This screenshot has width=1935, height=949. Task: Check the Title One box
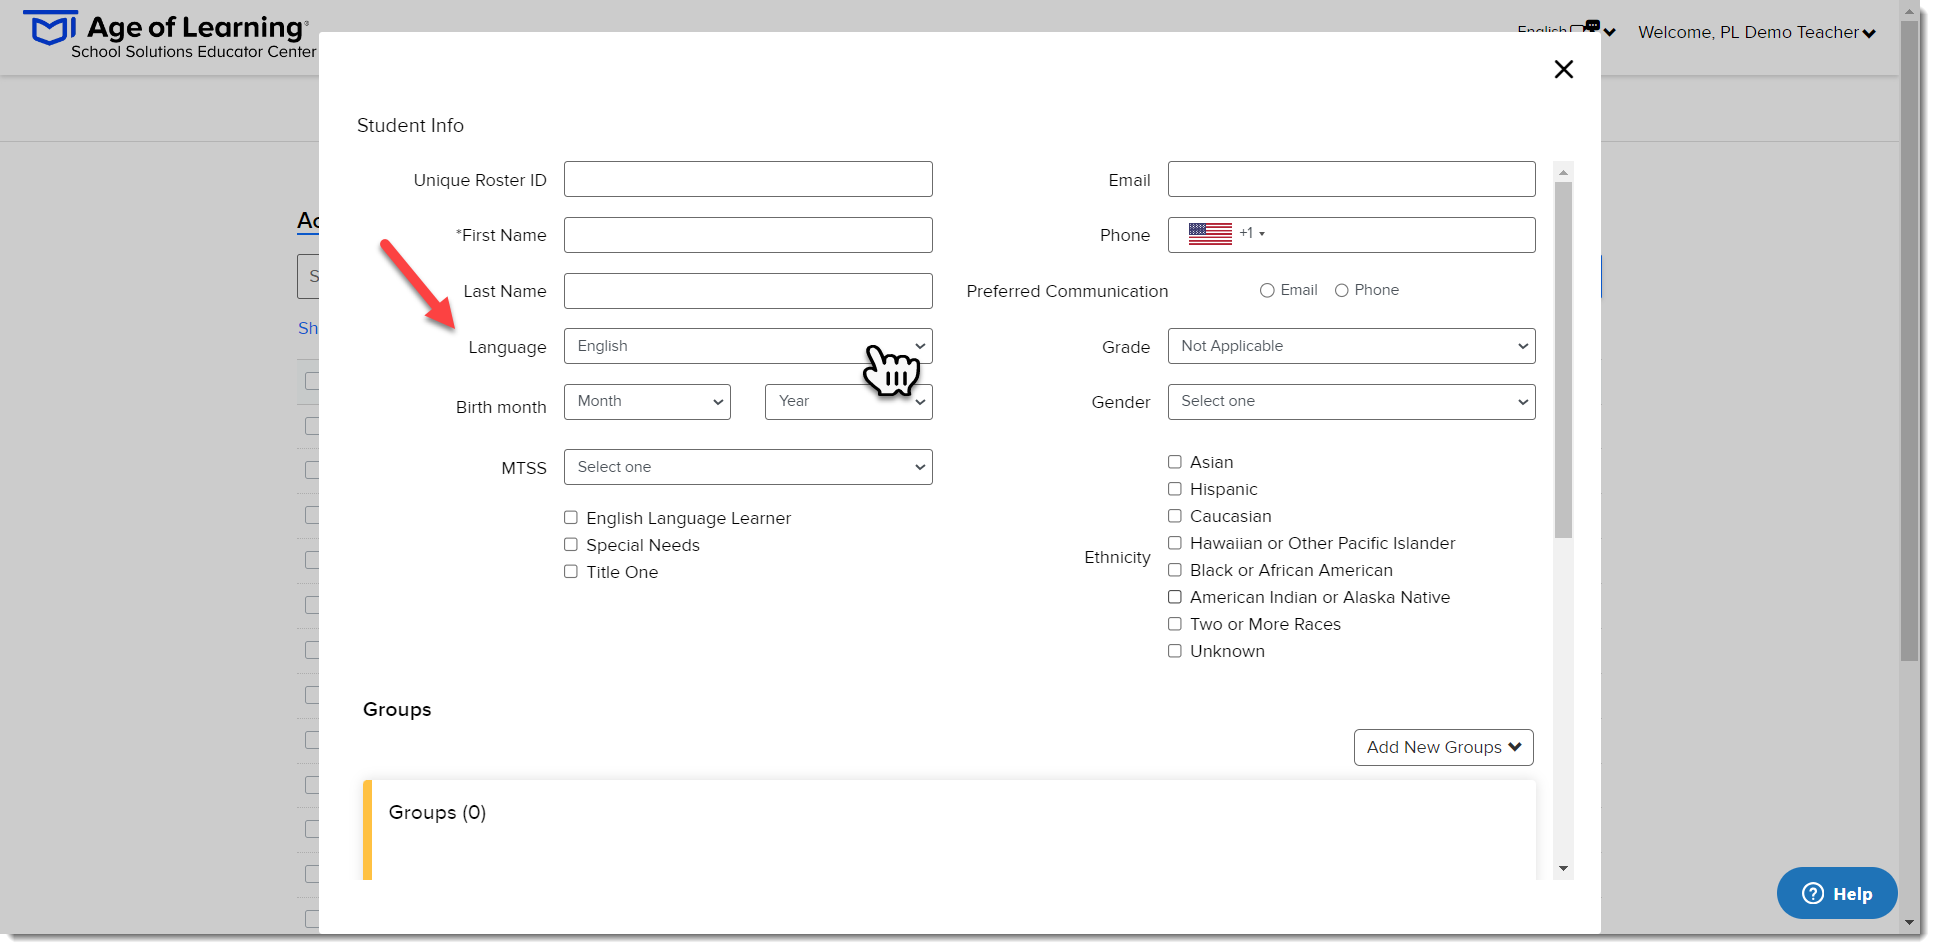coord(571,571)
